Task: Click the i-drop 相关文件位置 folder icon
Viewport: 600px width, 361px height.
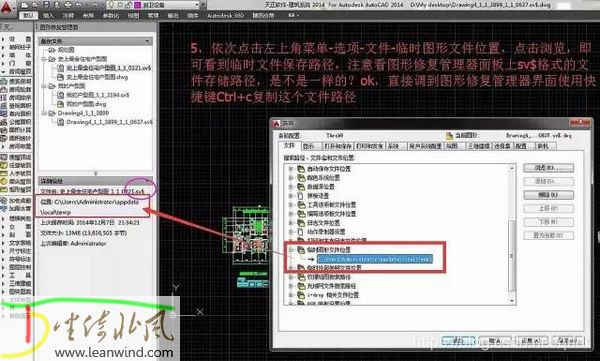Action: (x=301, y=295)
